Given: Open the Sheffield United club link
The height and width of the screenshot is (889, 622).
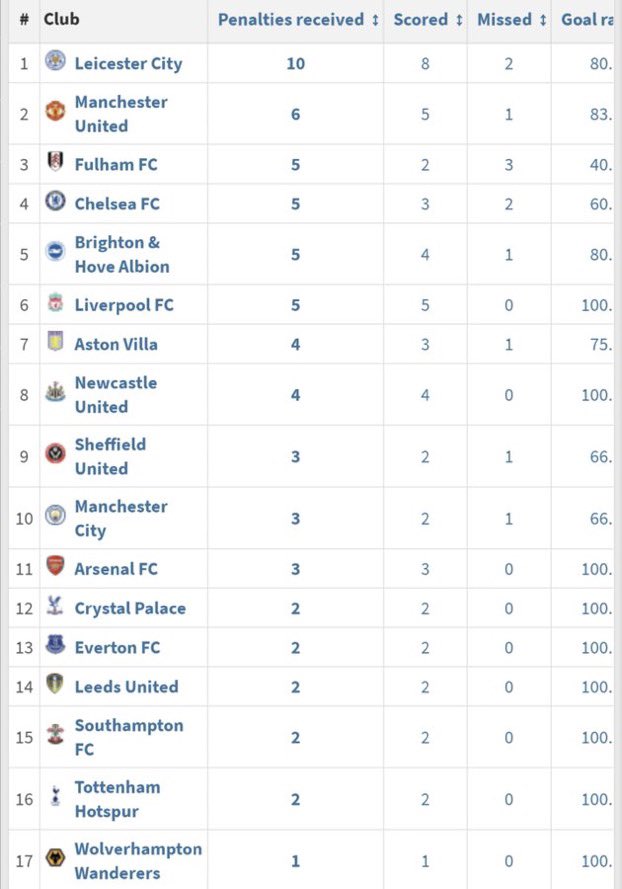Looking at the screenshot, I should pos(110,456).
